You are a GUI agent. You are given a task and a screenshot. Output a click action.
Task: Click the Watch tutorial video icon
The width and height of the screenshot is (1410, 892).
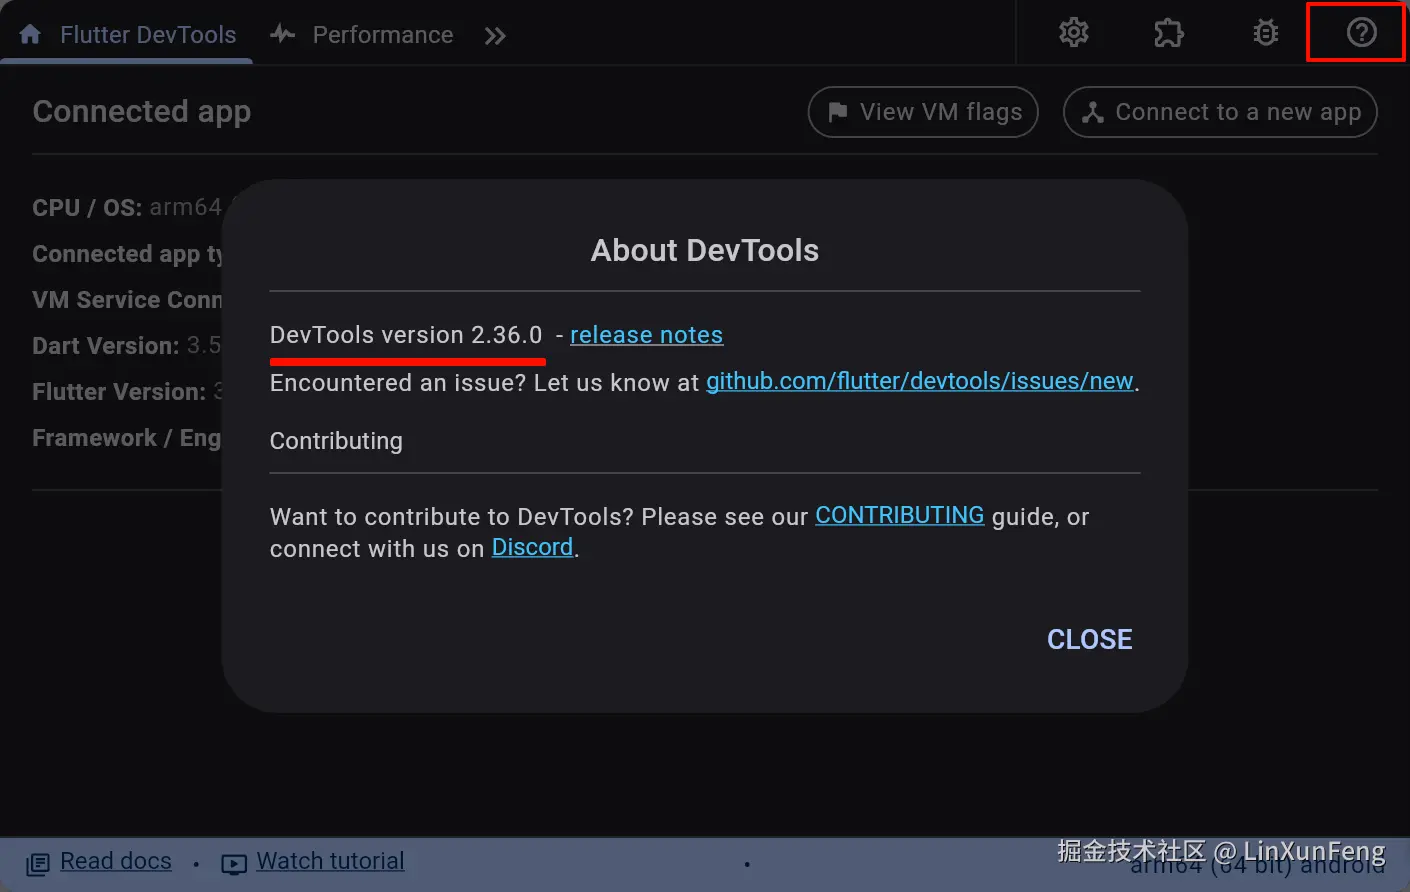234,864
